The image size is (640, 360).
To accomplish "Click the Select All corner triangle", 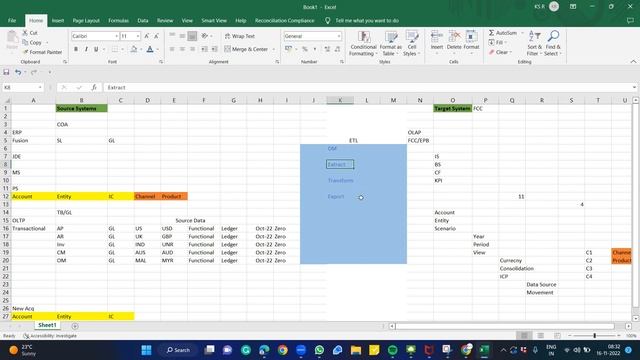I will (6, 100).
